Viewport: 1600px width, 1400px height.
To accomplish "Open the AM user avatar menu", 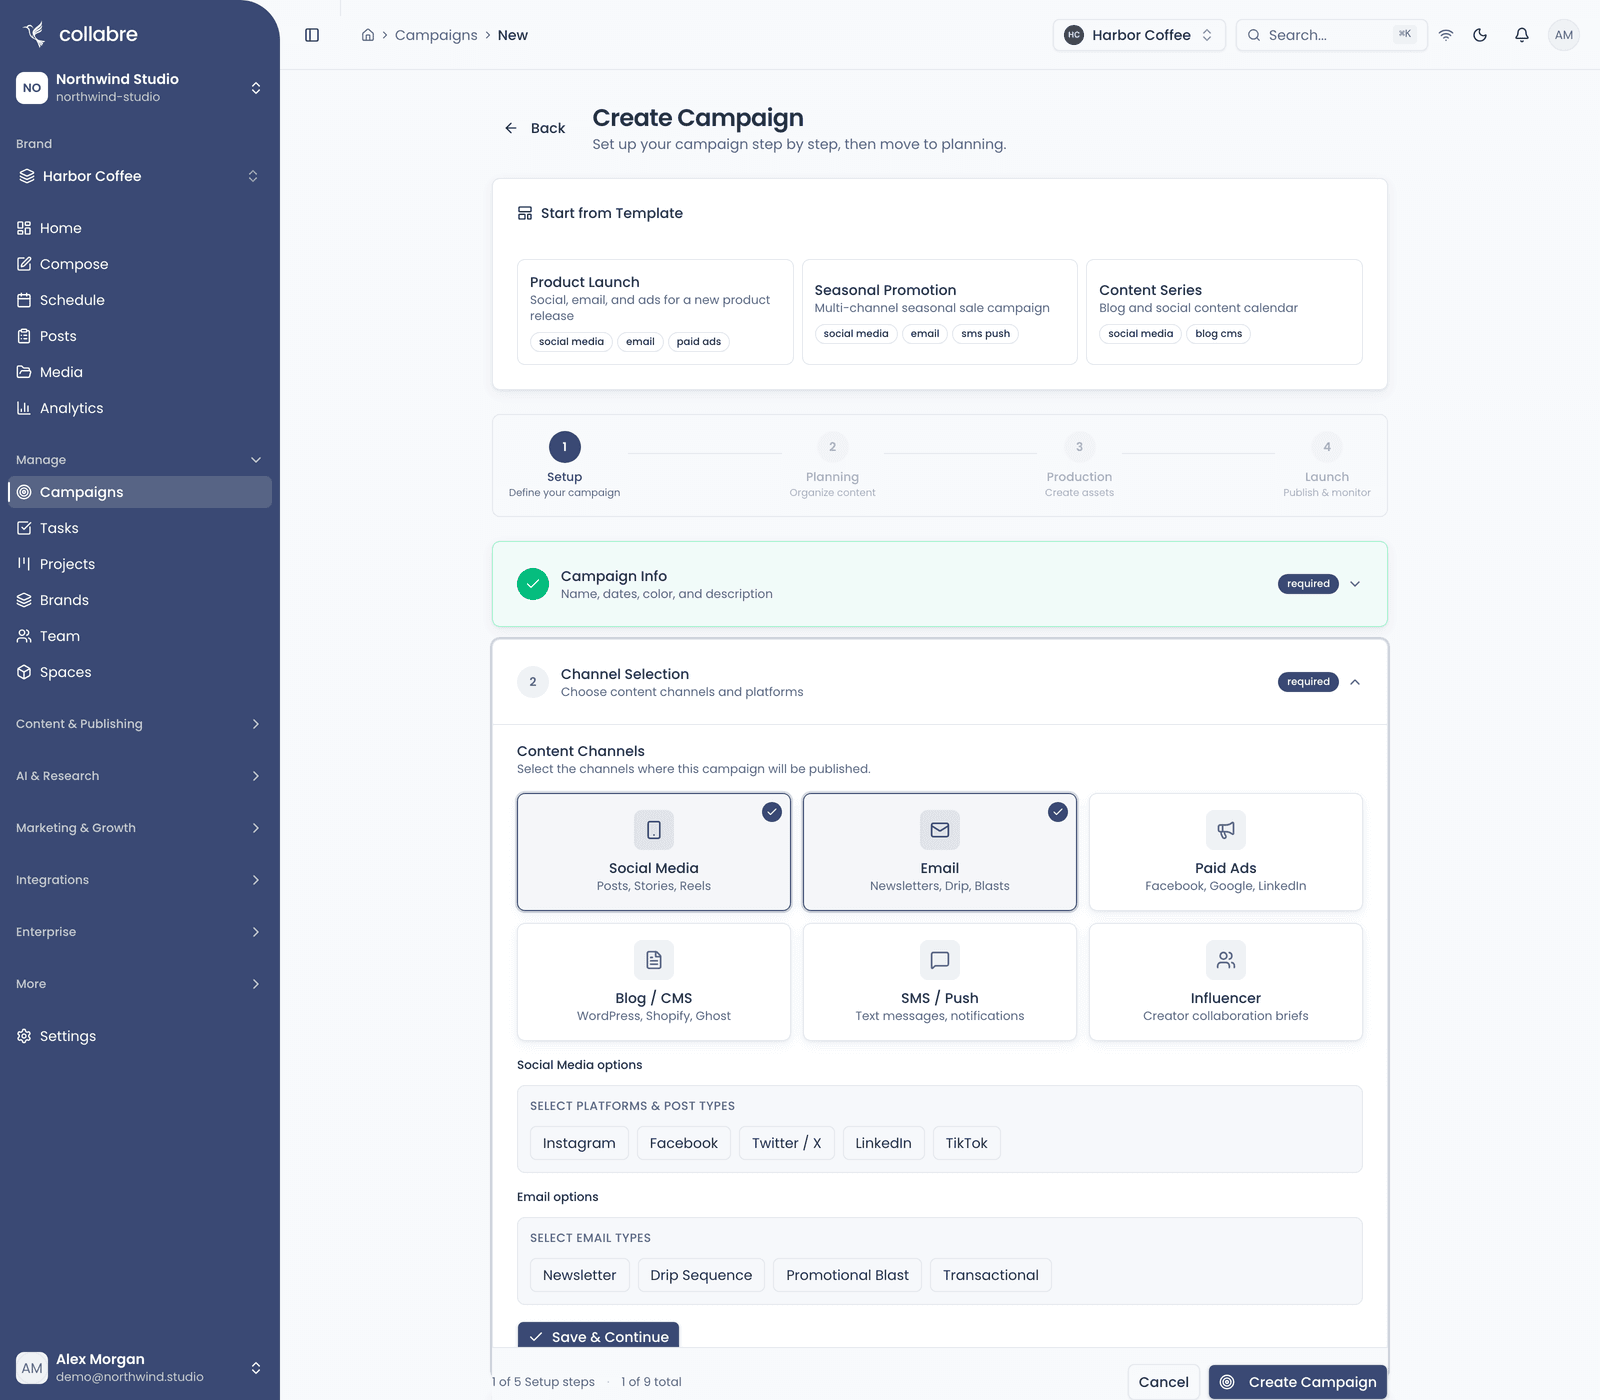I will point(1564,35).
